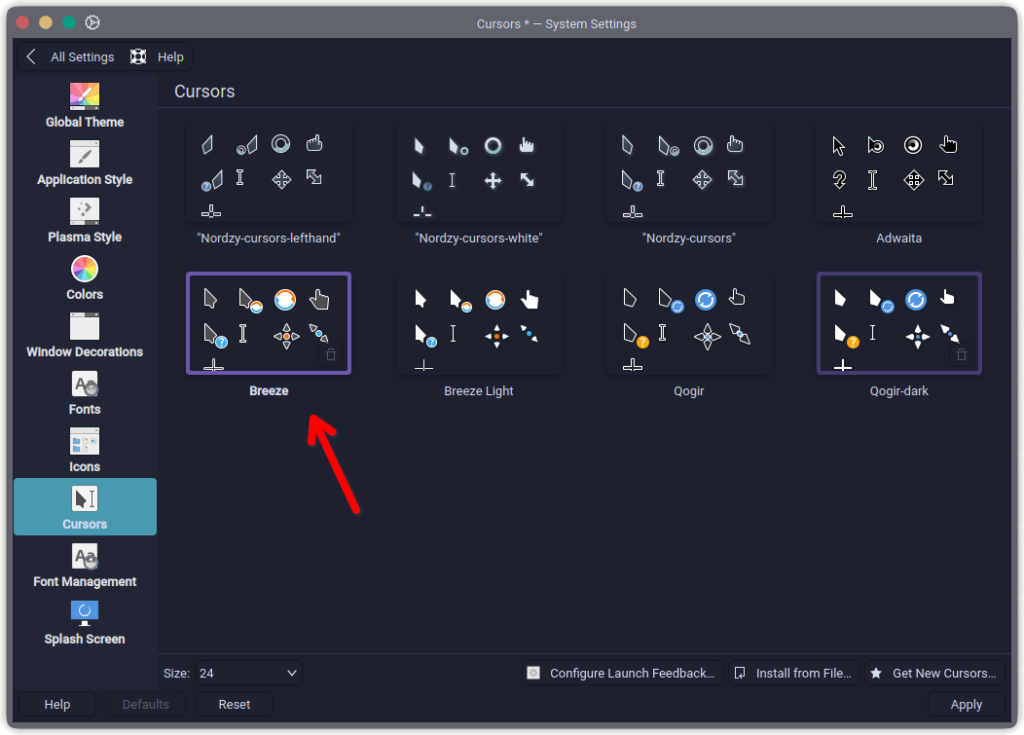Select the Nordzy-cursors theme thumbnail
1024x735 pixels.
pos(689,171)
